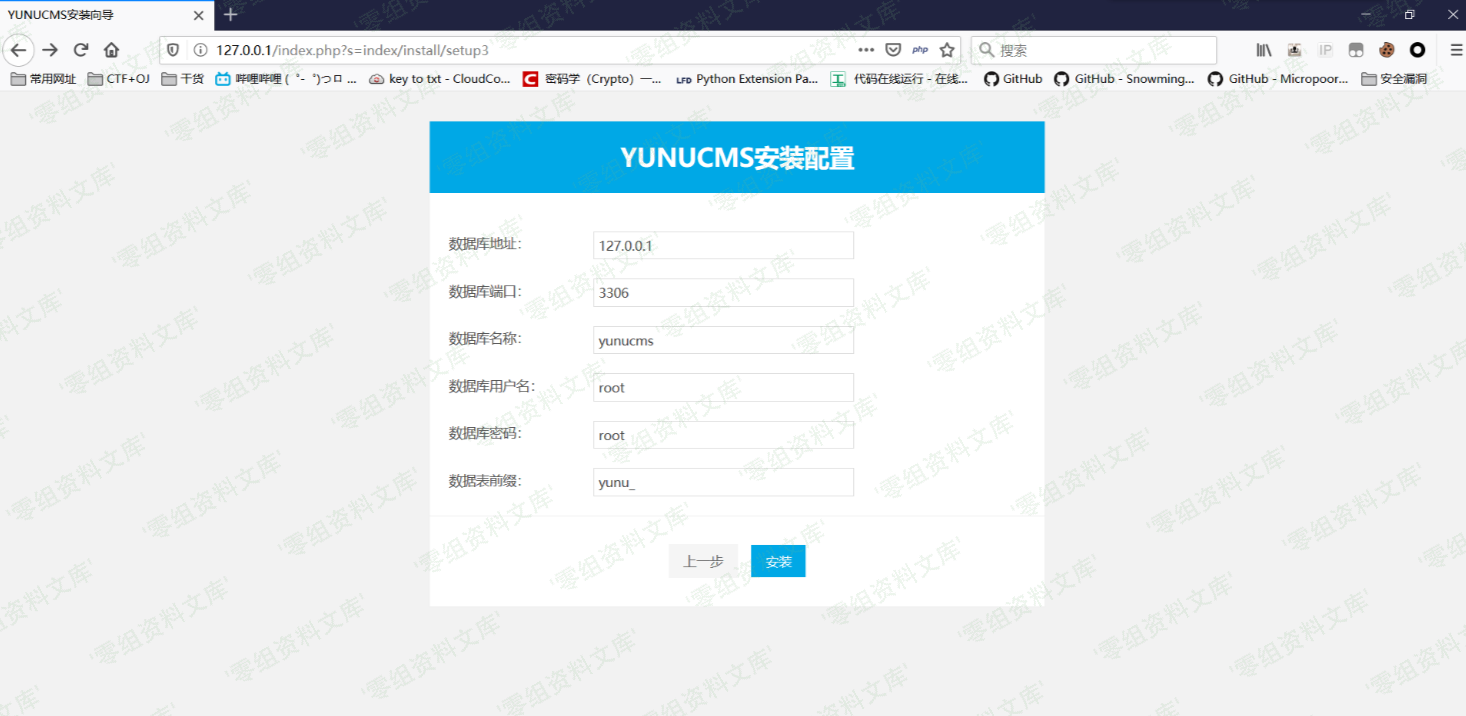This screenshot has height=716, width=1466.
Task: Open the first GitHub bookmark
Action: 1013,79
